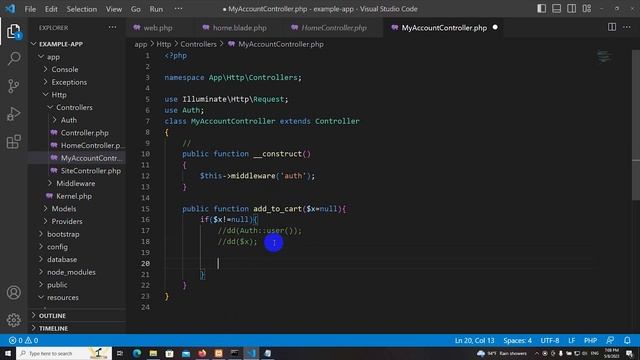This screenshot has width=640, height=360.
Task: Open the Extensions view
Action: [x=13, y=142]
